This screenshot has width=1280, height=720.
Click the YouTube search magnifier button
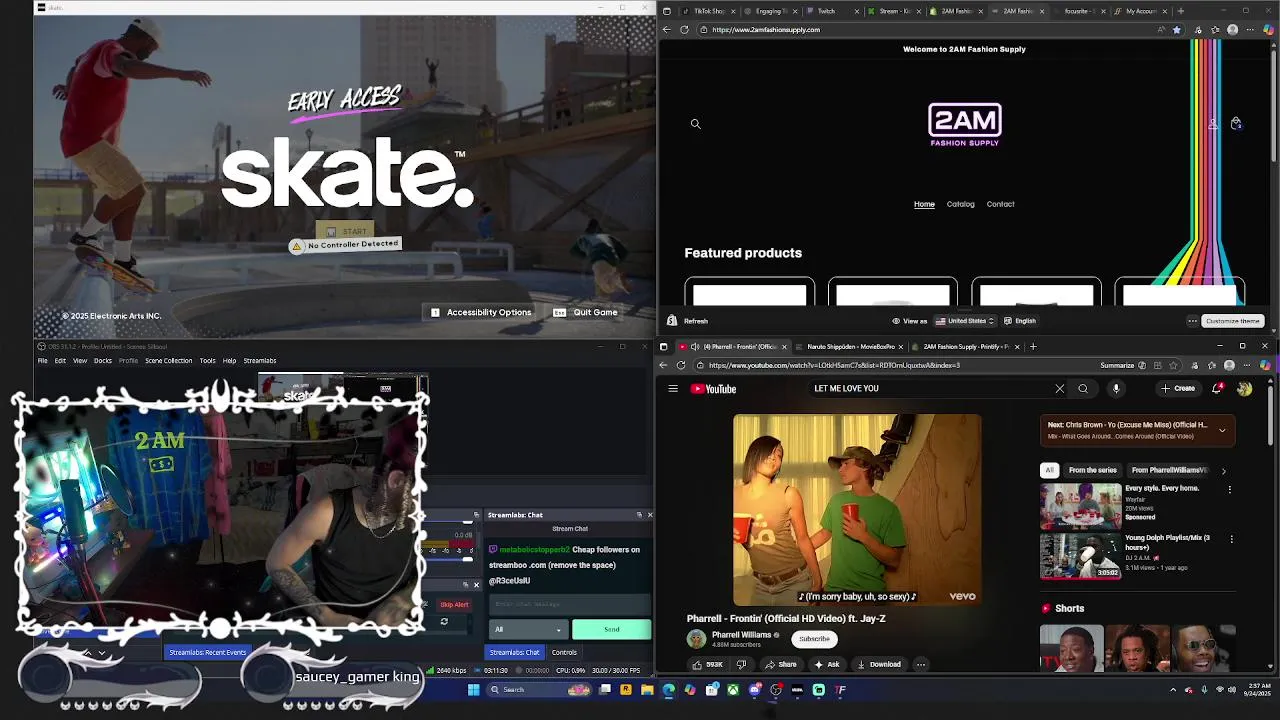pyautogui.click(x=1083, y=389)
